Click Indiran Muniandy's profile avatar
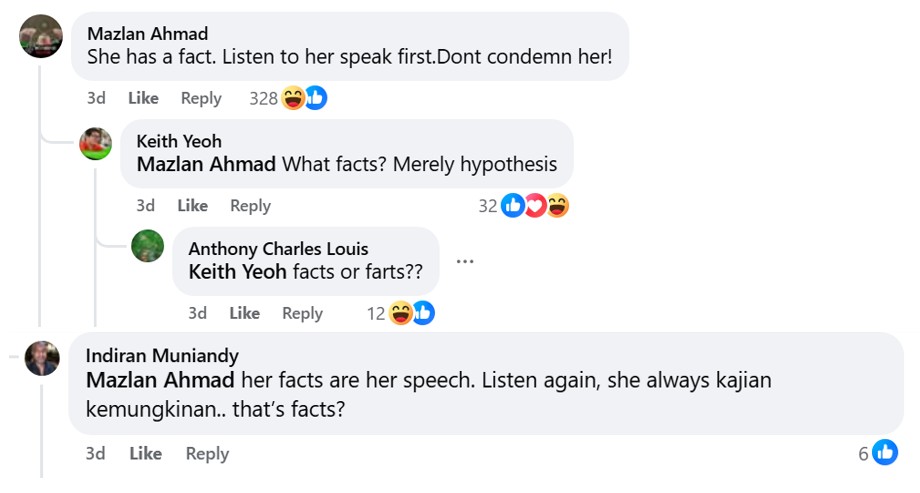Image resolution: width=920 pixels, height=493 pixels. tap(41, 358)
